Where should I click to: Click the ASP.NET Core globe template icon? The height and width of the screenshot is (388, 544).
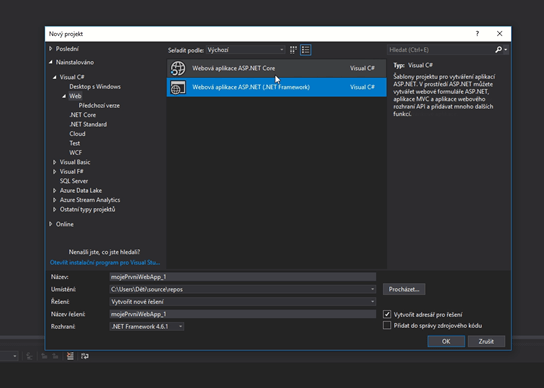pos(178,68)
